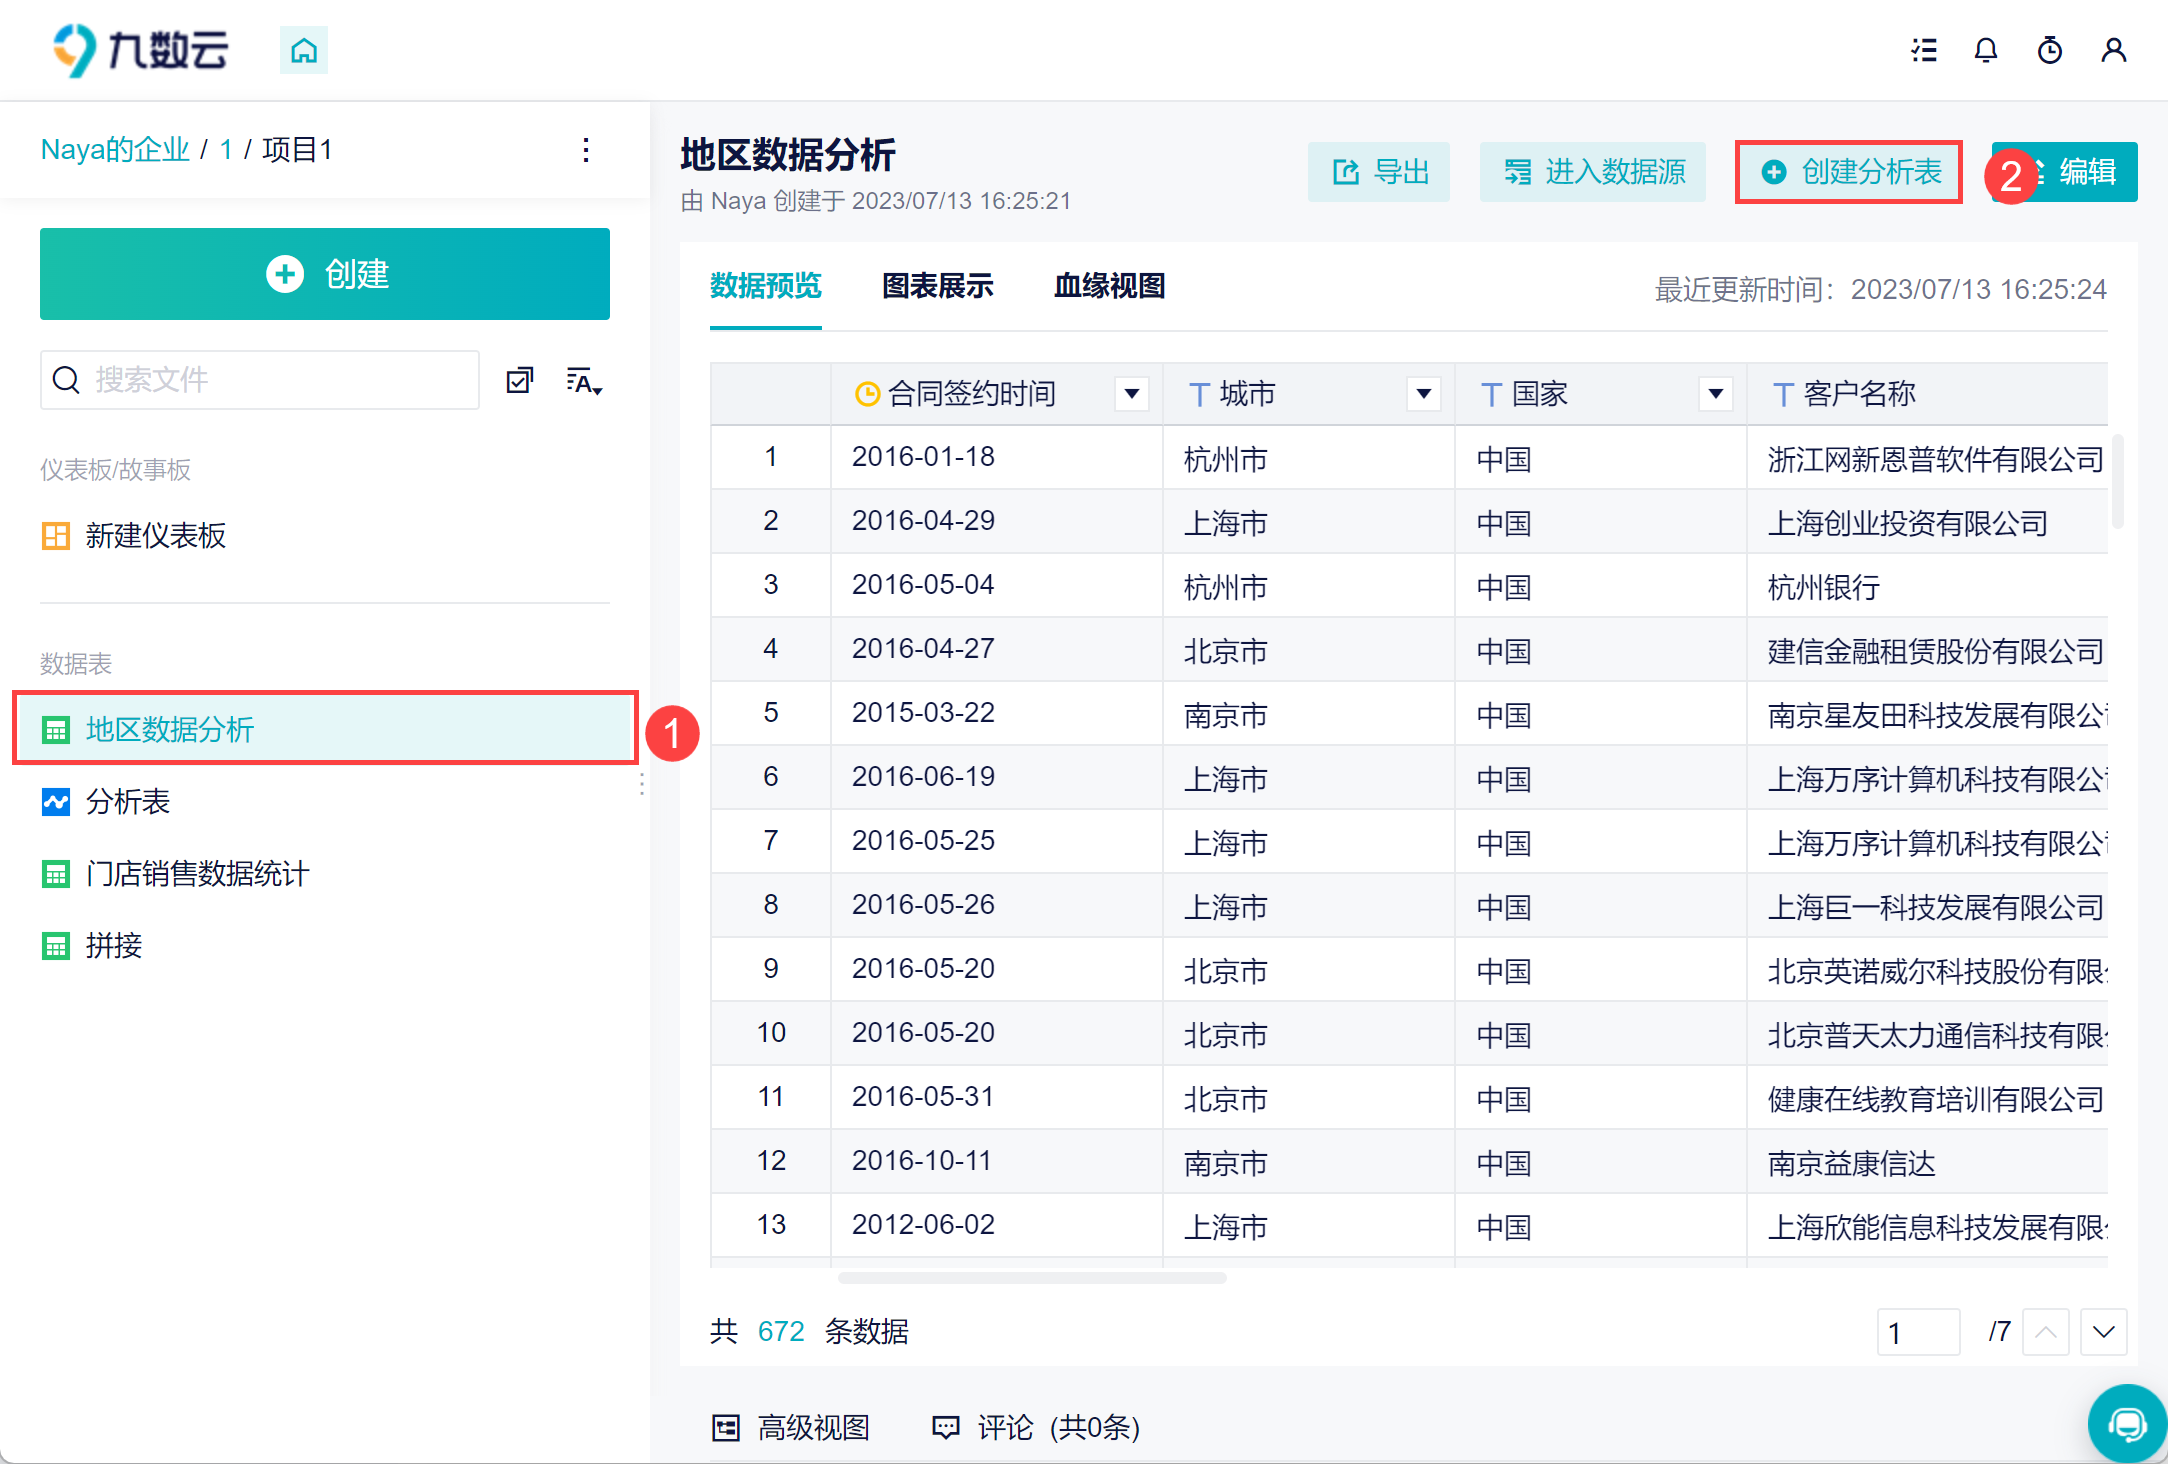
Task: Expand 城市 column filter dropdown
Action: [1423, 394]
